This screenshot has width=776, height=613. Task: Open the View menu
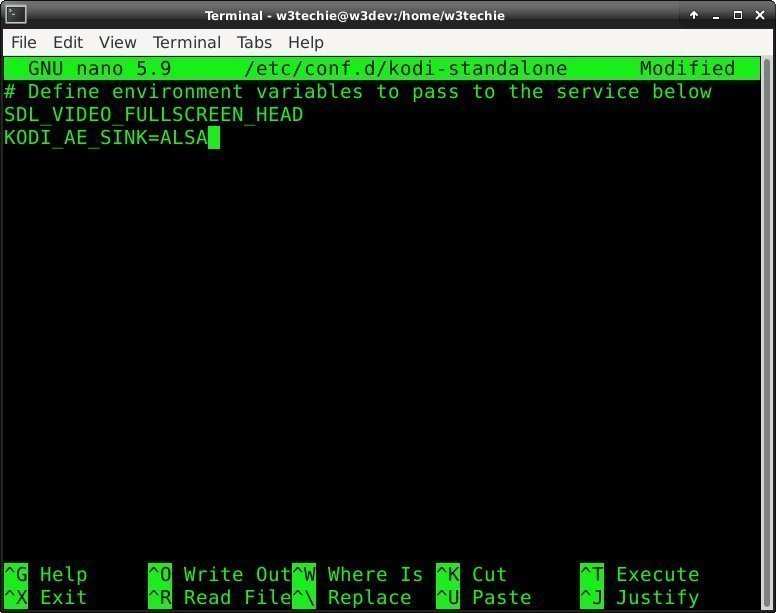point(117,43)
